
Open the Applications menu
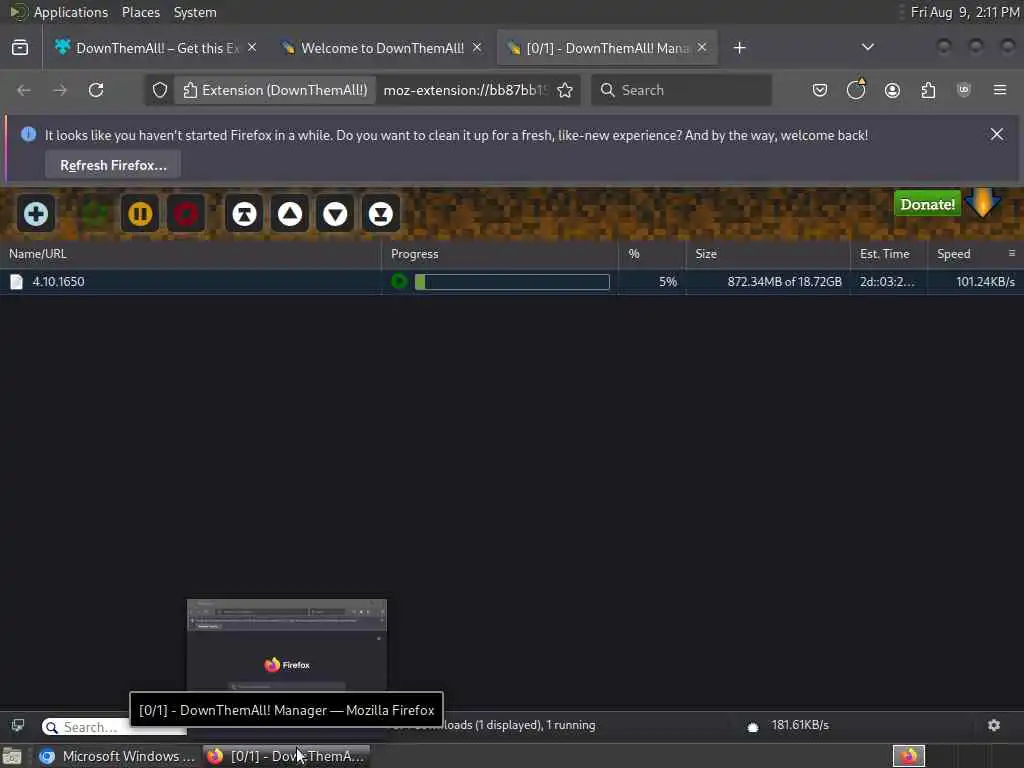[71, 12]
